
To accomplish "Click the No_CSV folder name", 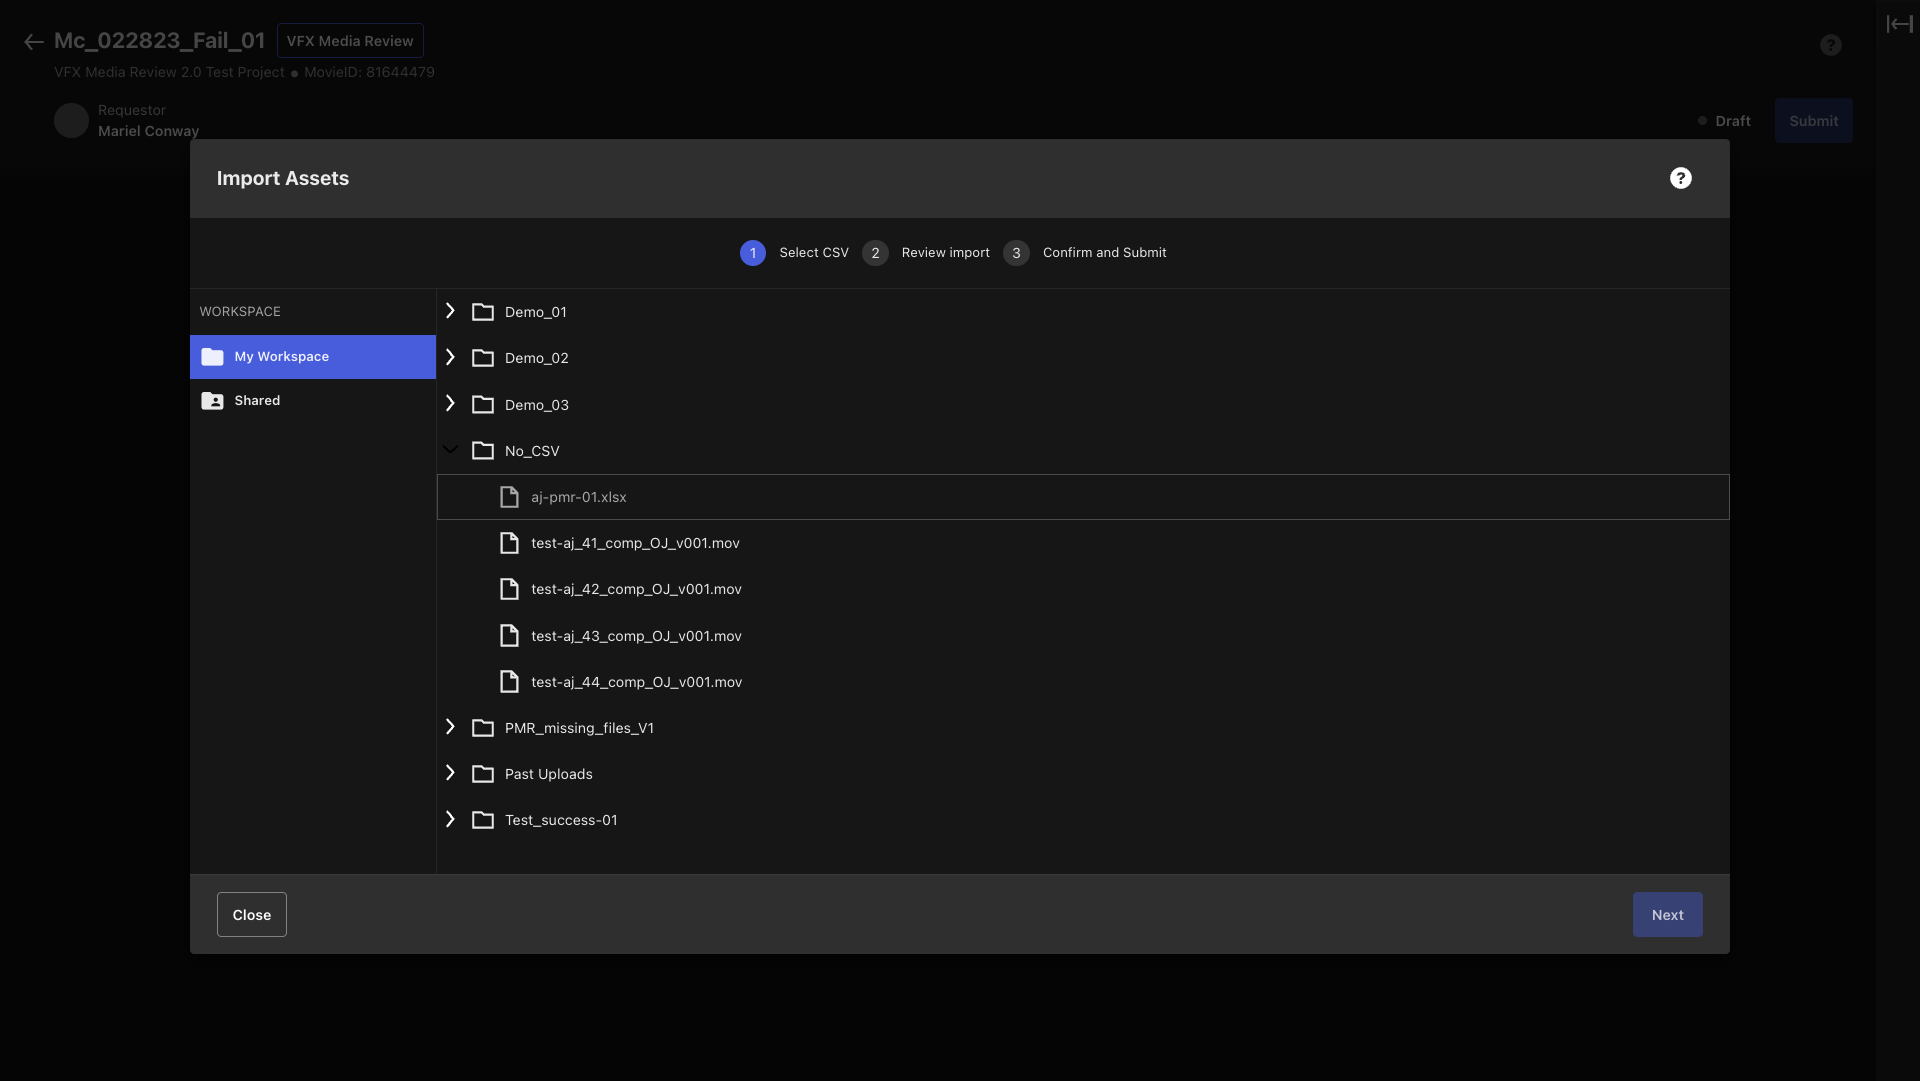I will coord(532,451).
